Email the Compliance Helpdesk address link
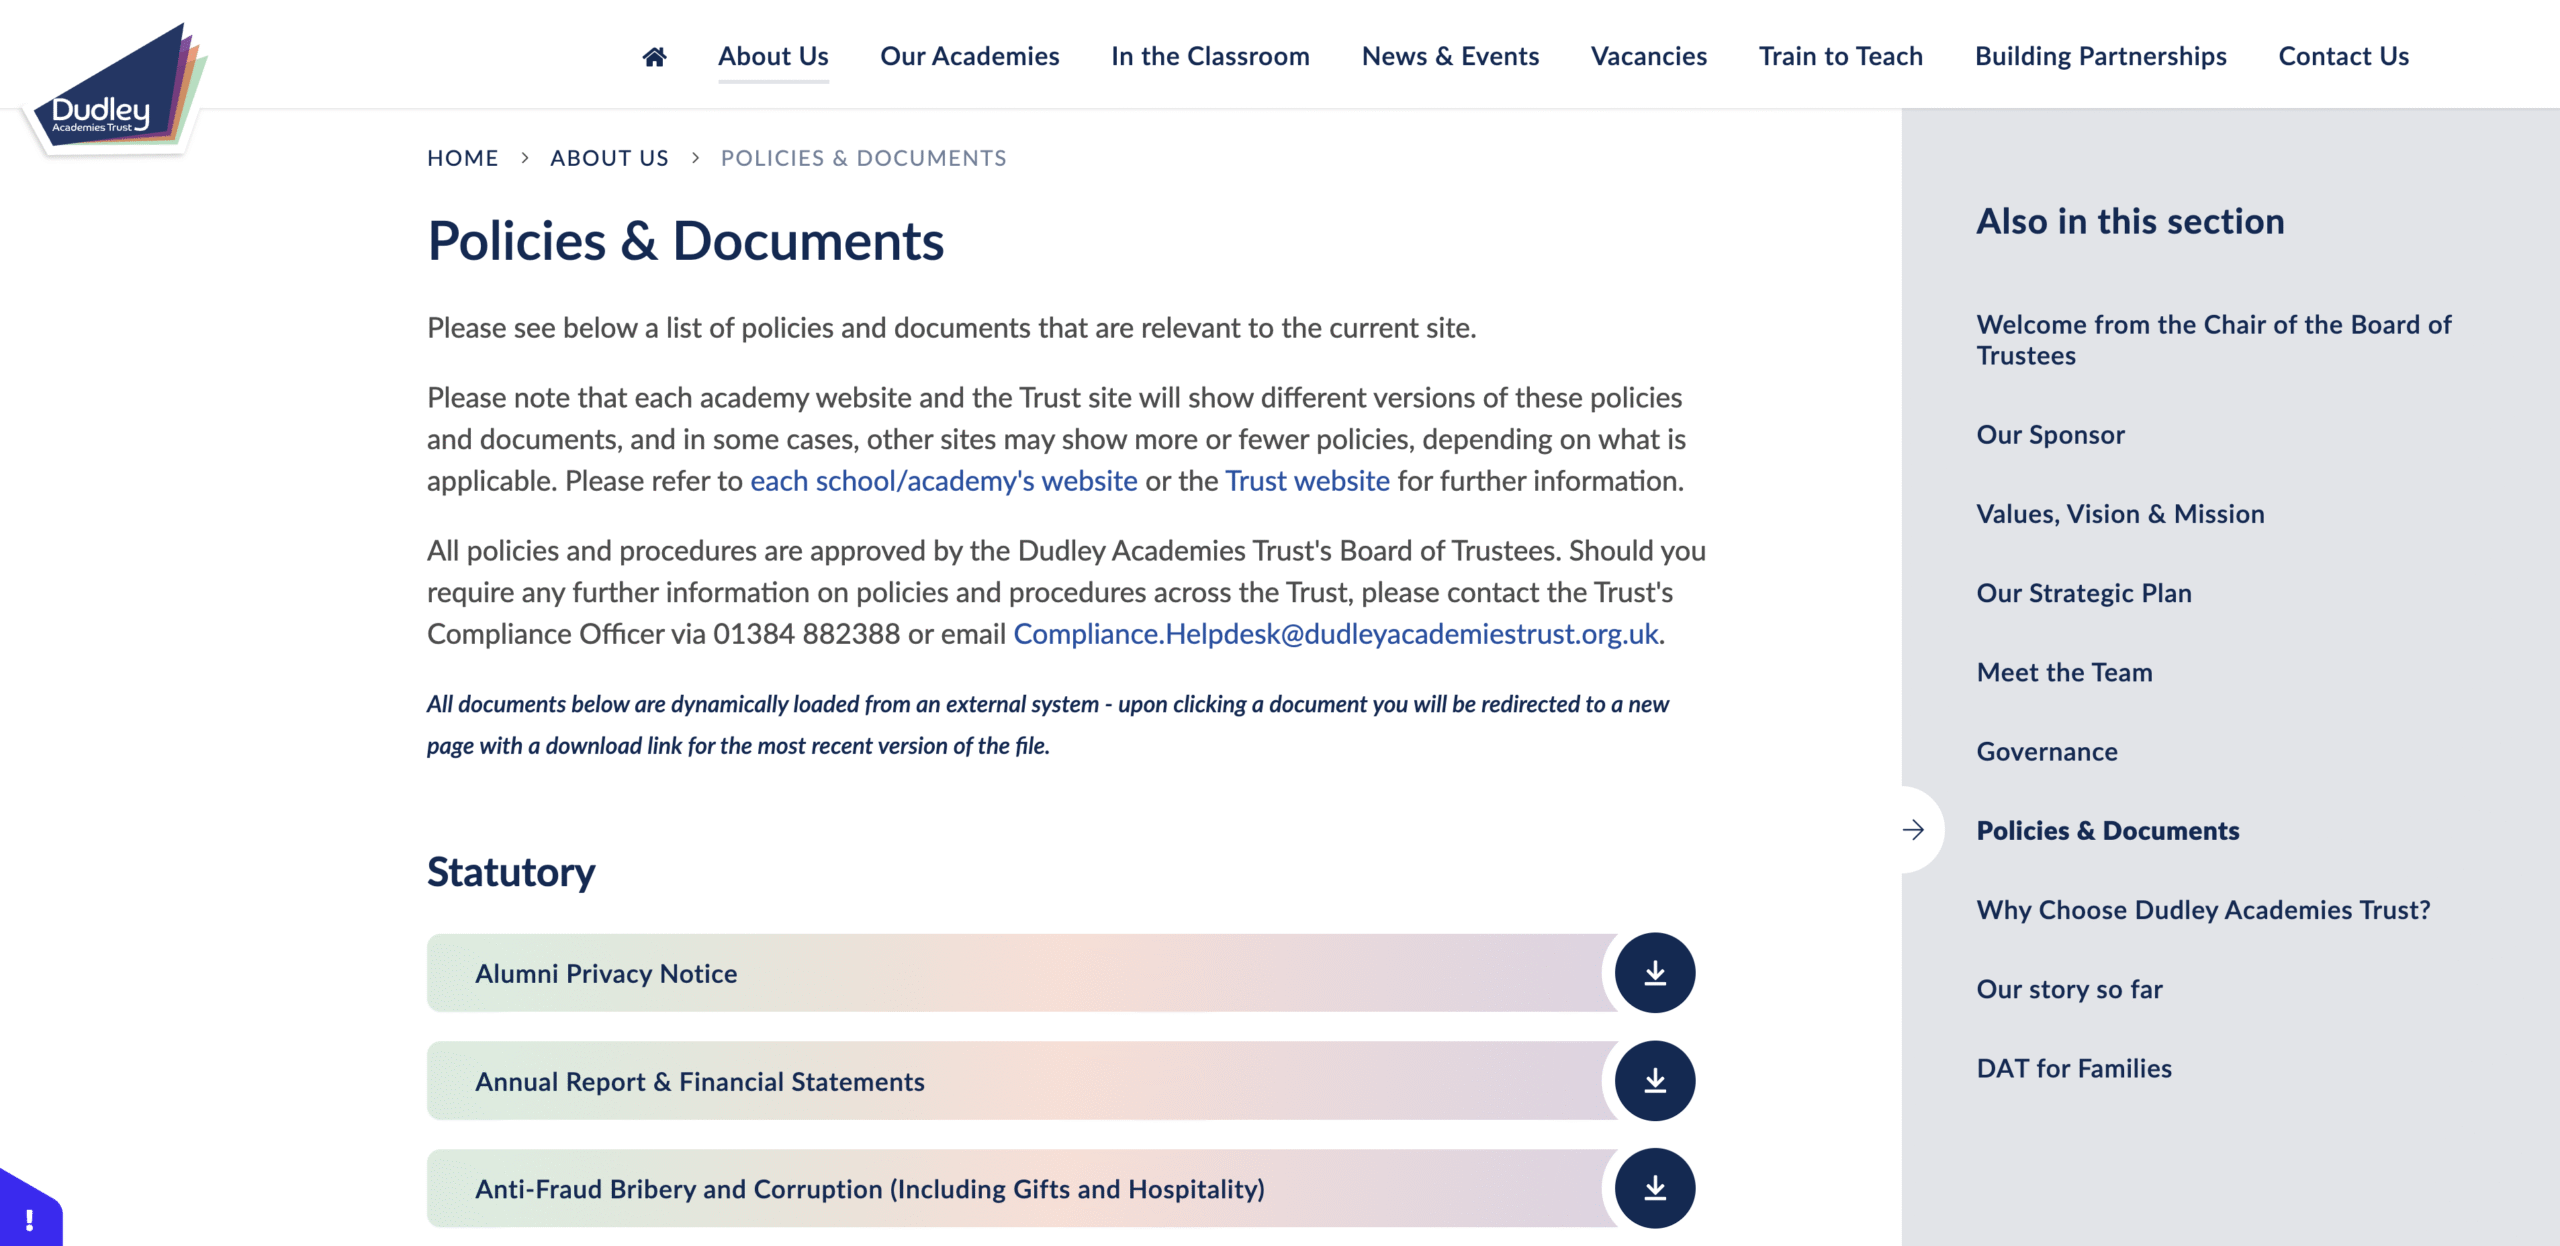The width and height of the screenshot is (2560, 1246). click(1335, 634)
